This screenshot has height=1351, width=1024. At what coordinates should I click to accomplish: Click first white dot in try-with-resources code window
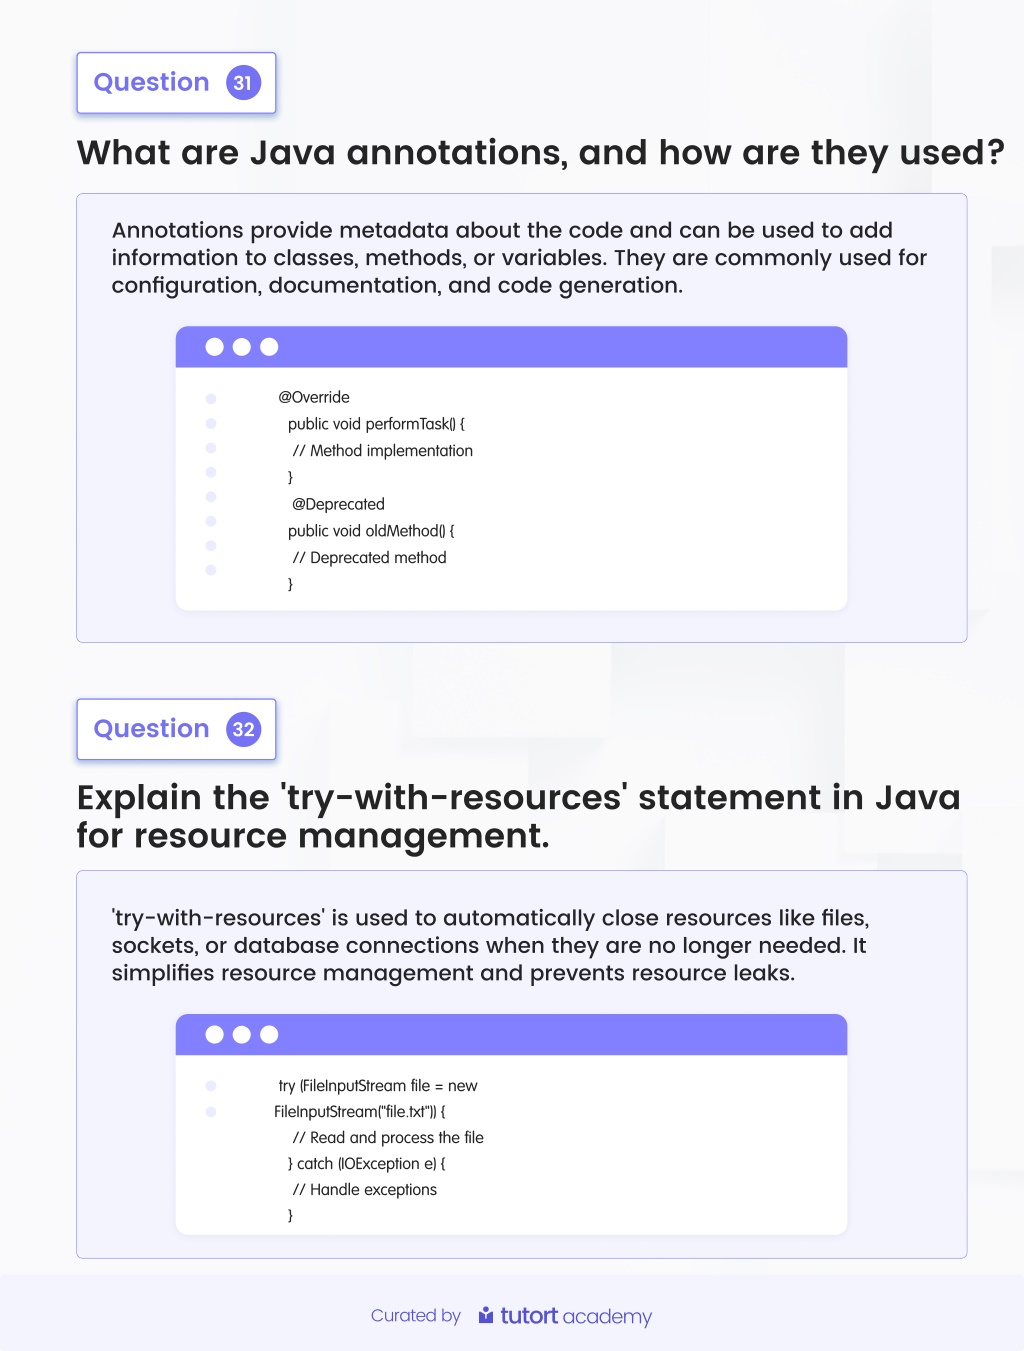214,1035
